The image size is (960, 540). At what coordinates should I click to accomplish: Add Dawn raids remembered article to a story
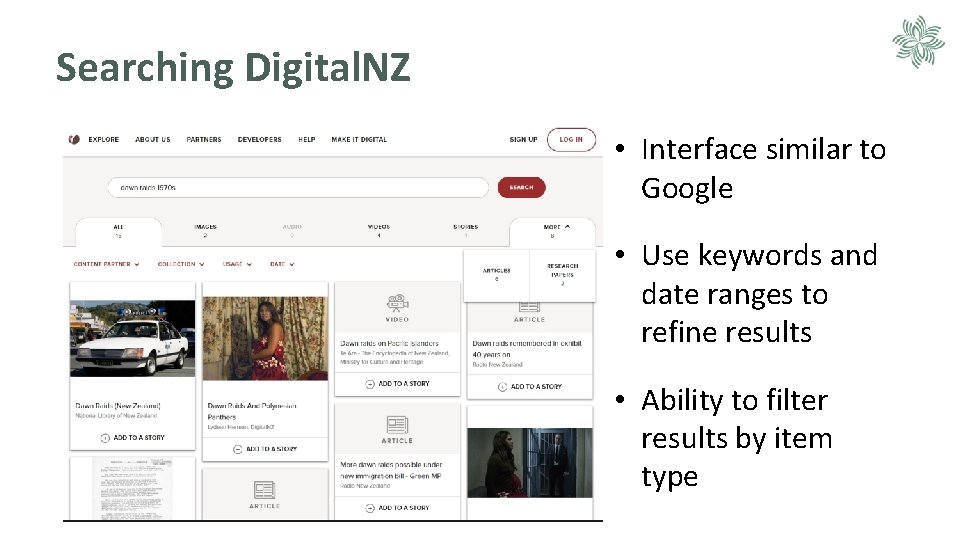pos(530,387)
